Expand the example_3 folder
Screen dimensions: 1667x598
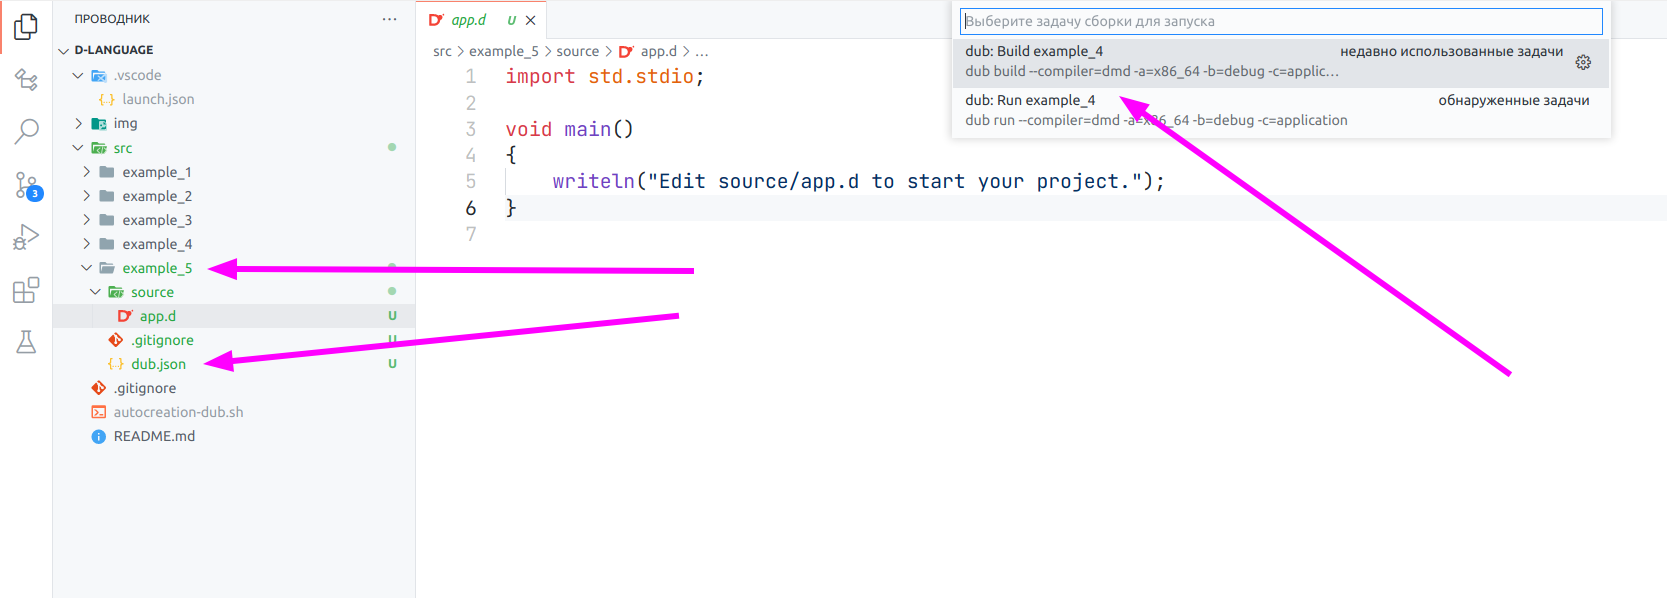[x=87, y=220]
